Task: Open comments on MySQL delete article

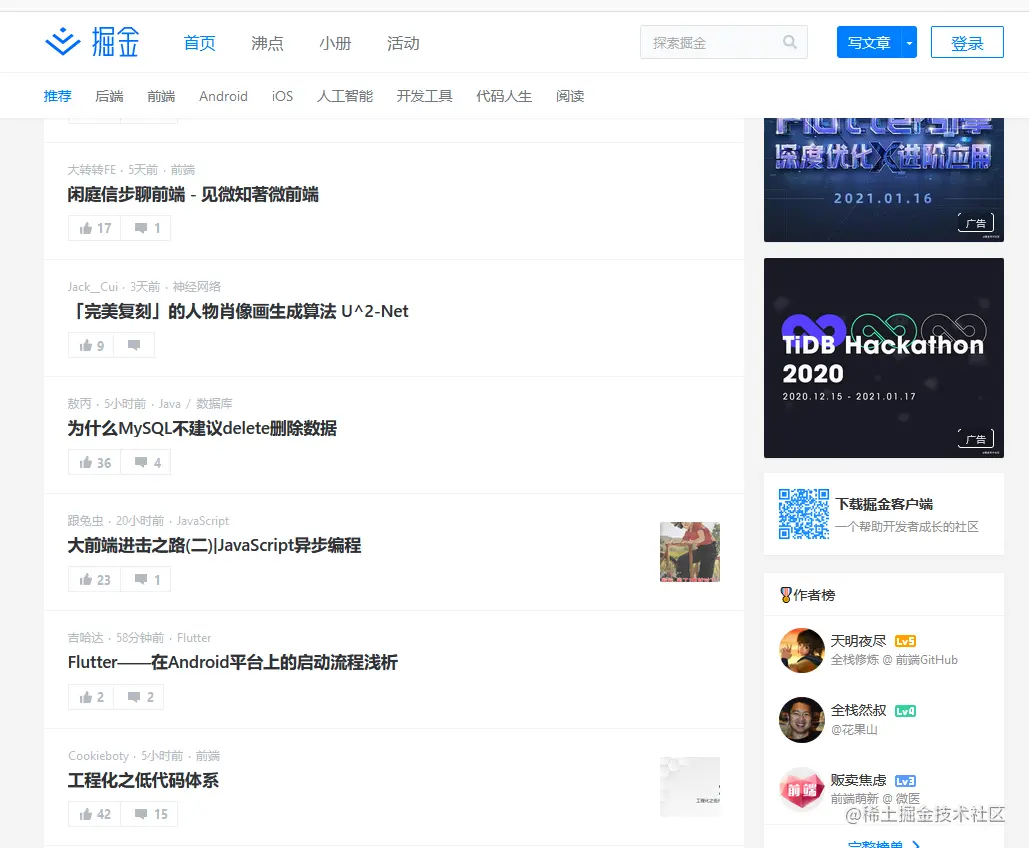Action: coord(146,462)
